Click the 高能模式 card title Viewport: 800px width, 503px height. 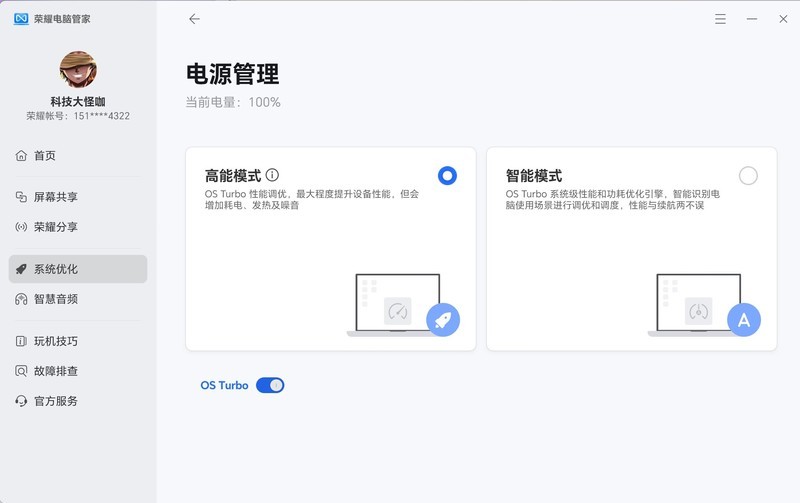tap(233, 175)
